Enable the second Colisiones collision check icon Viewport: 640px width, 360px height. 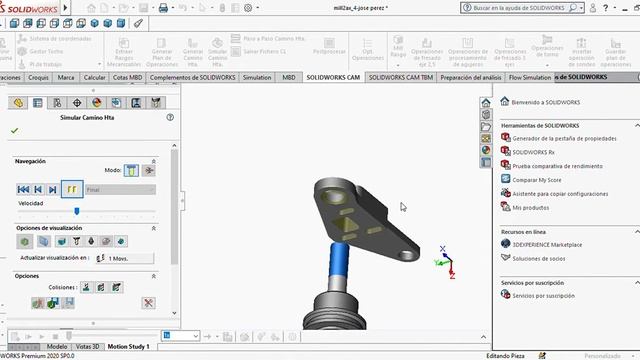[101, 287]
